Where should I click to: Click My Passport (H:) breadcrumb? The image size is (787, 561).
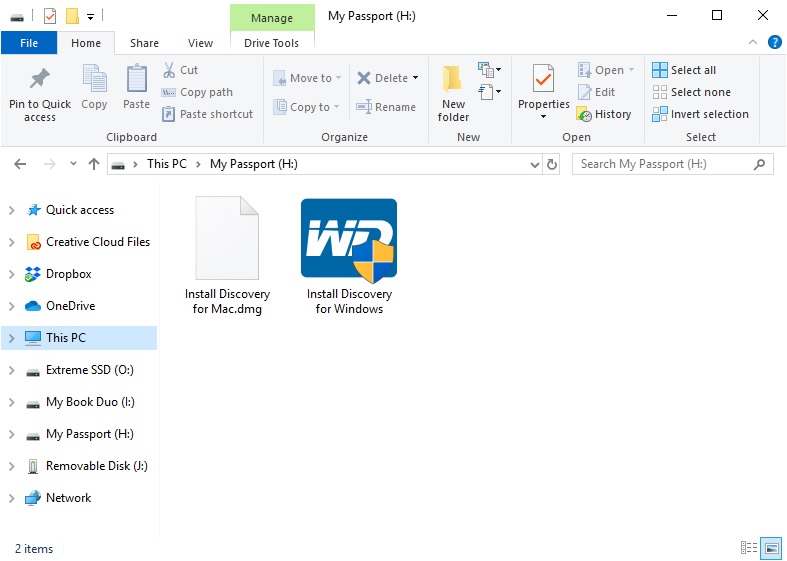click(x=254, y=164)
